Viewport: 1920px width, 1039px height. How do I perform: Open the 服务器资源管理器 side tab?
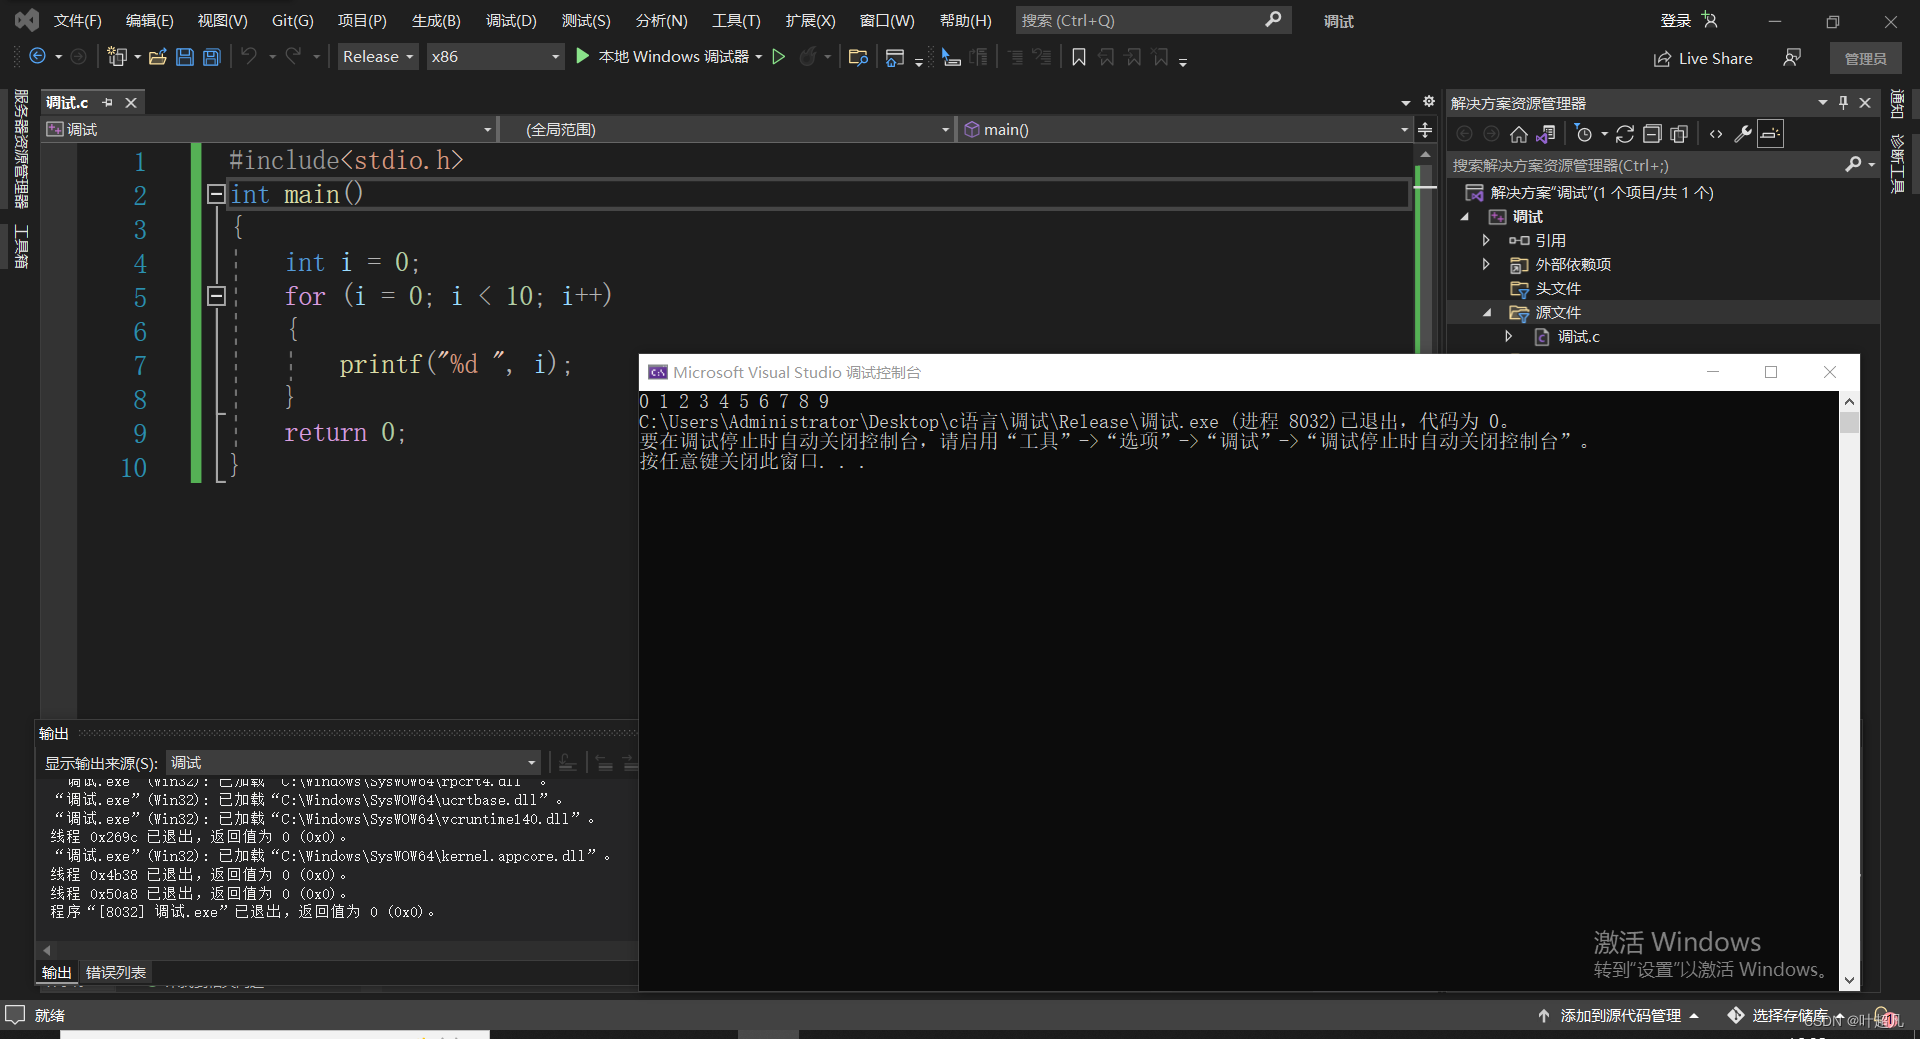click(21, 150)
